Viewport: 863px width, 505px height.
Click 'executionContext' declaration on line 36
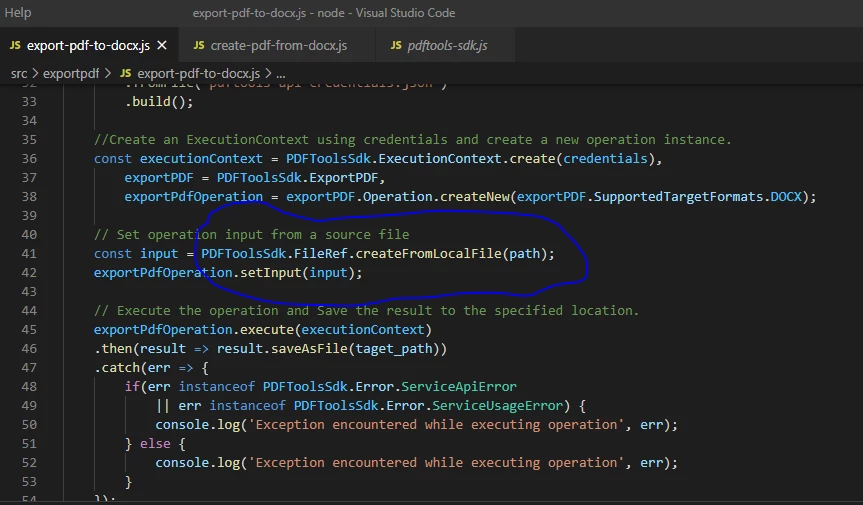(201, 159)
